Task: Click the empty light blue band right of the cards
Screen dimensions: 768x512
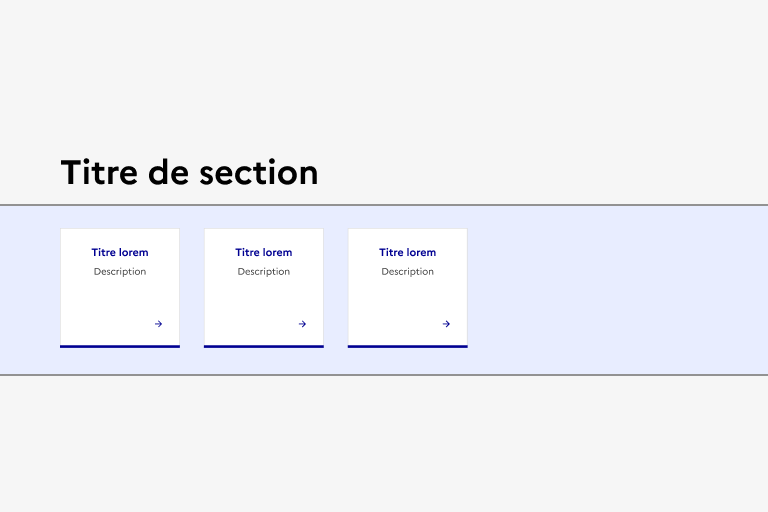Action: point(620,290)
